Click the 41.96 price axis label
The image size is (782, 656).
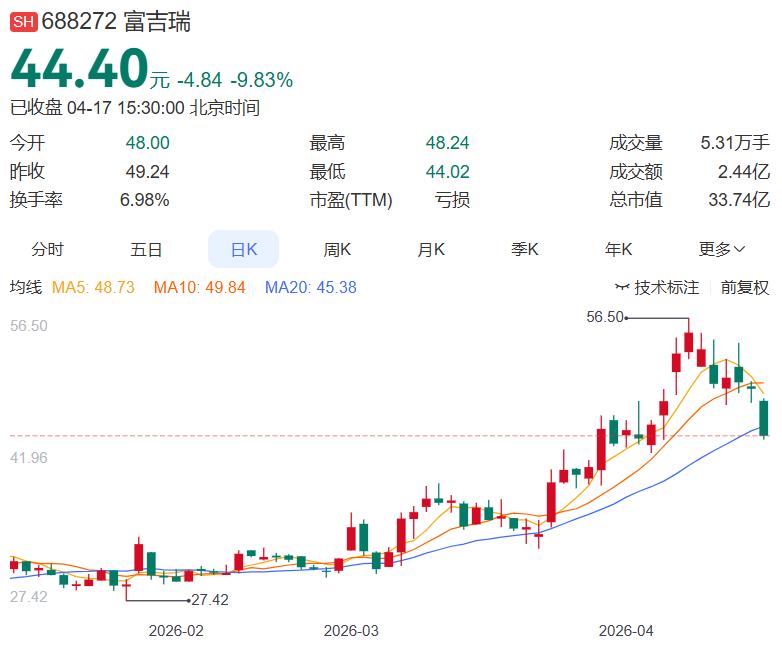point(28,457)
